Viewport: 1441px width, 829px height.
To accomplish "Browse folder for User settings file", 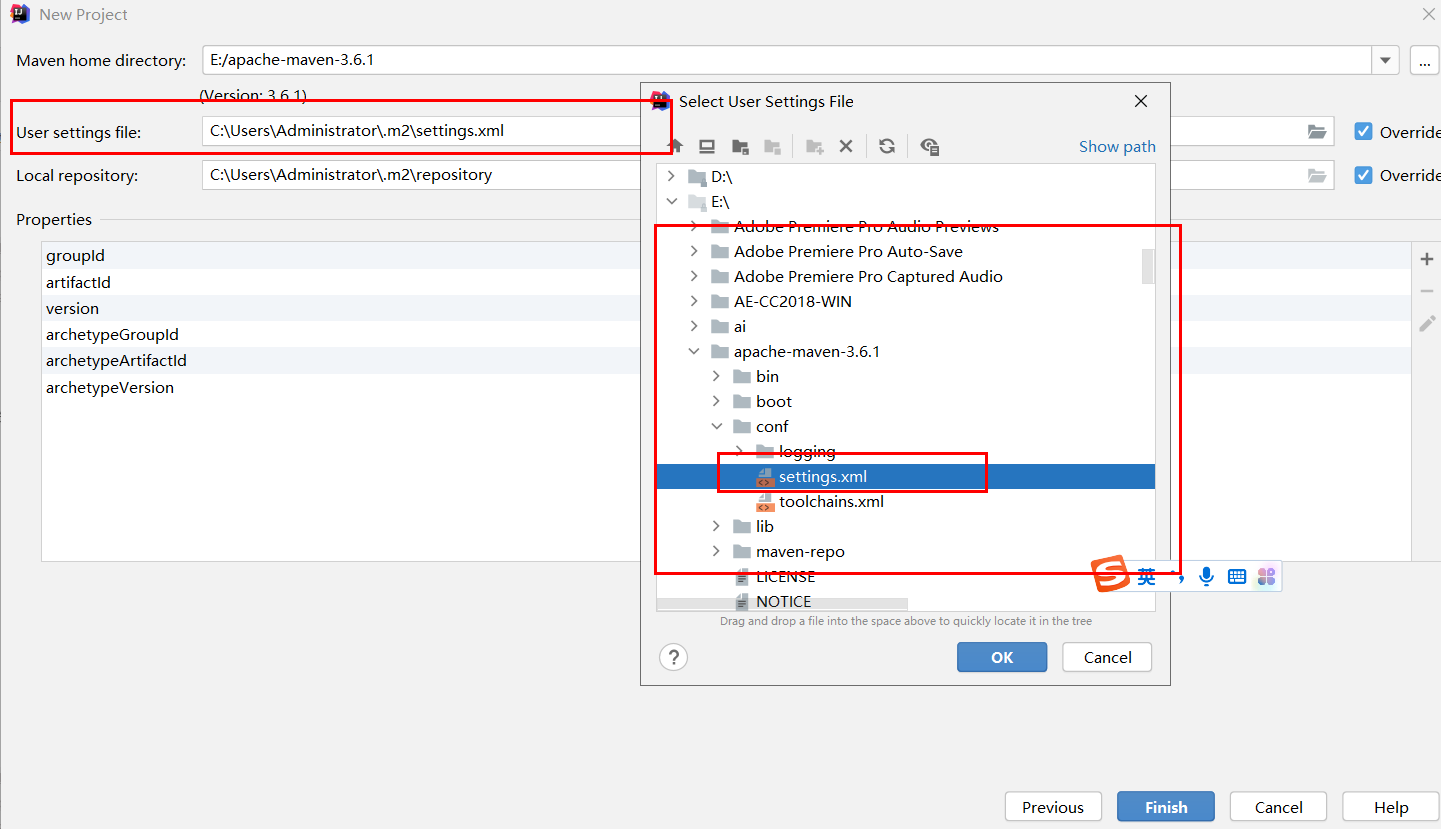I will (1317, 132).
